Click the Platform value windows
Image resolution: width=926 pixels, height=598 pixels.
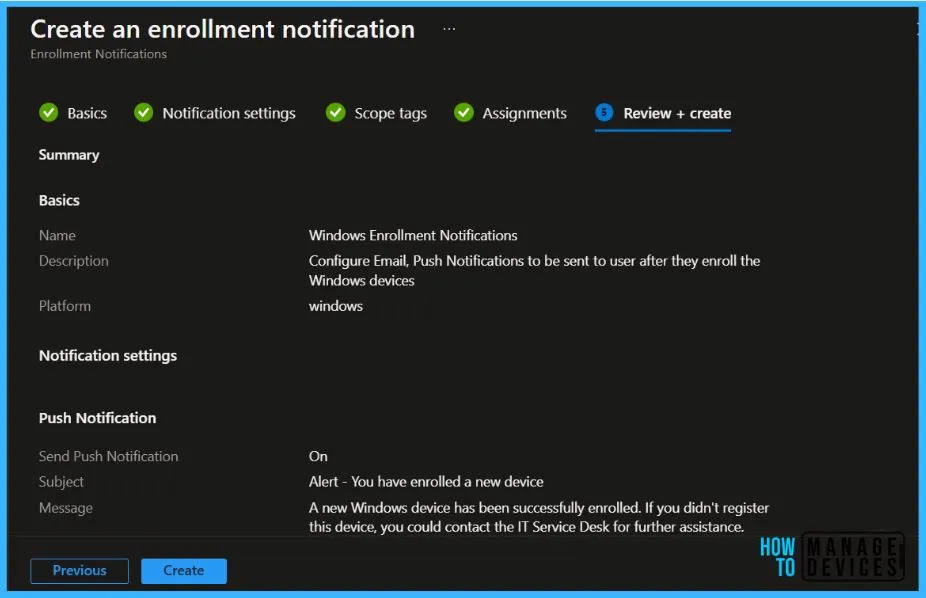(x=336, y=306)
